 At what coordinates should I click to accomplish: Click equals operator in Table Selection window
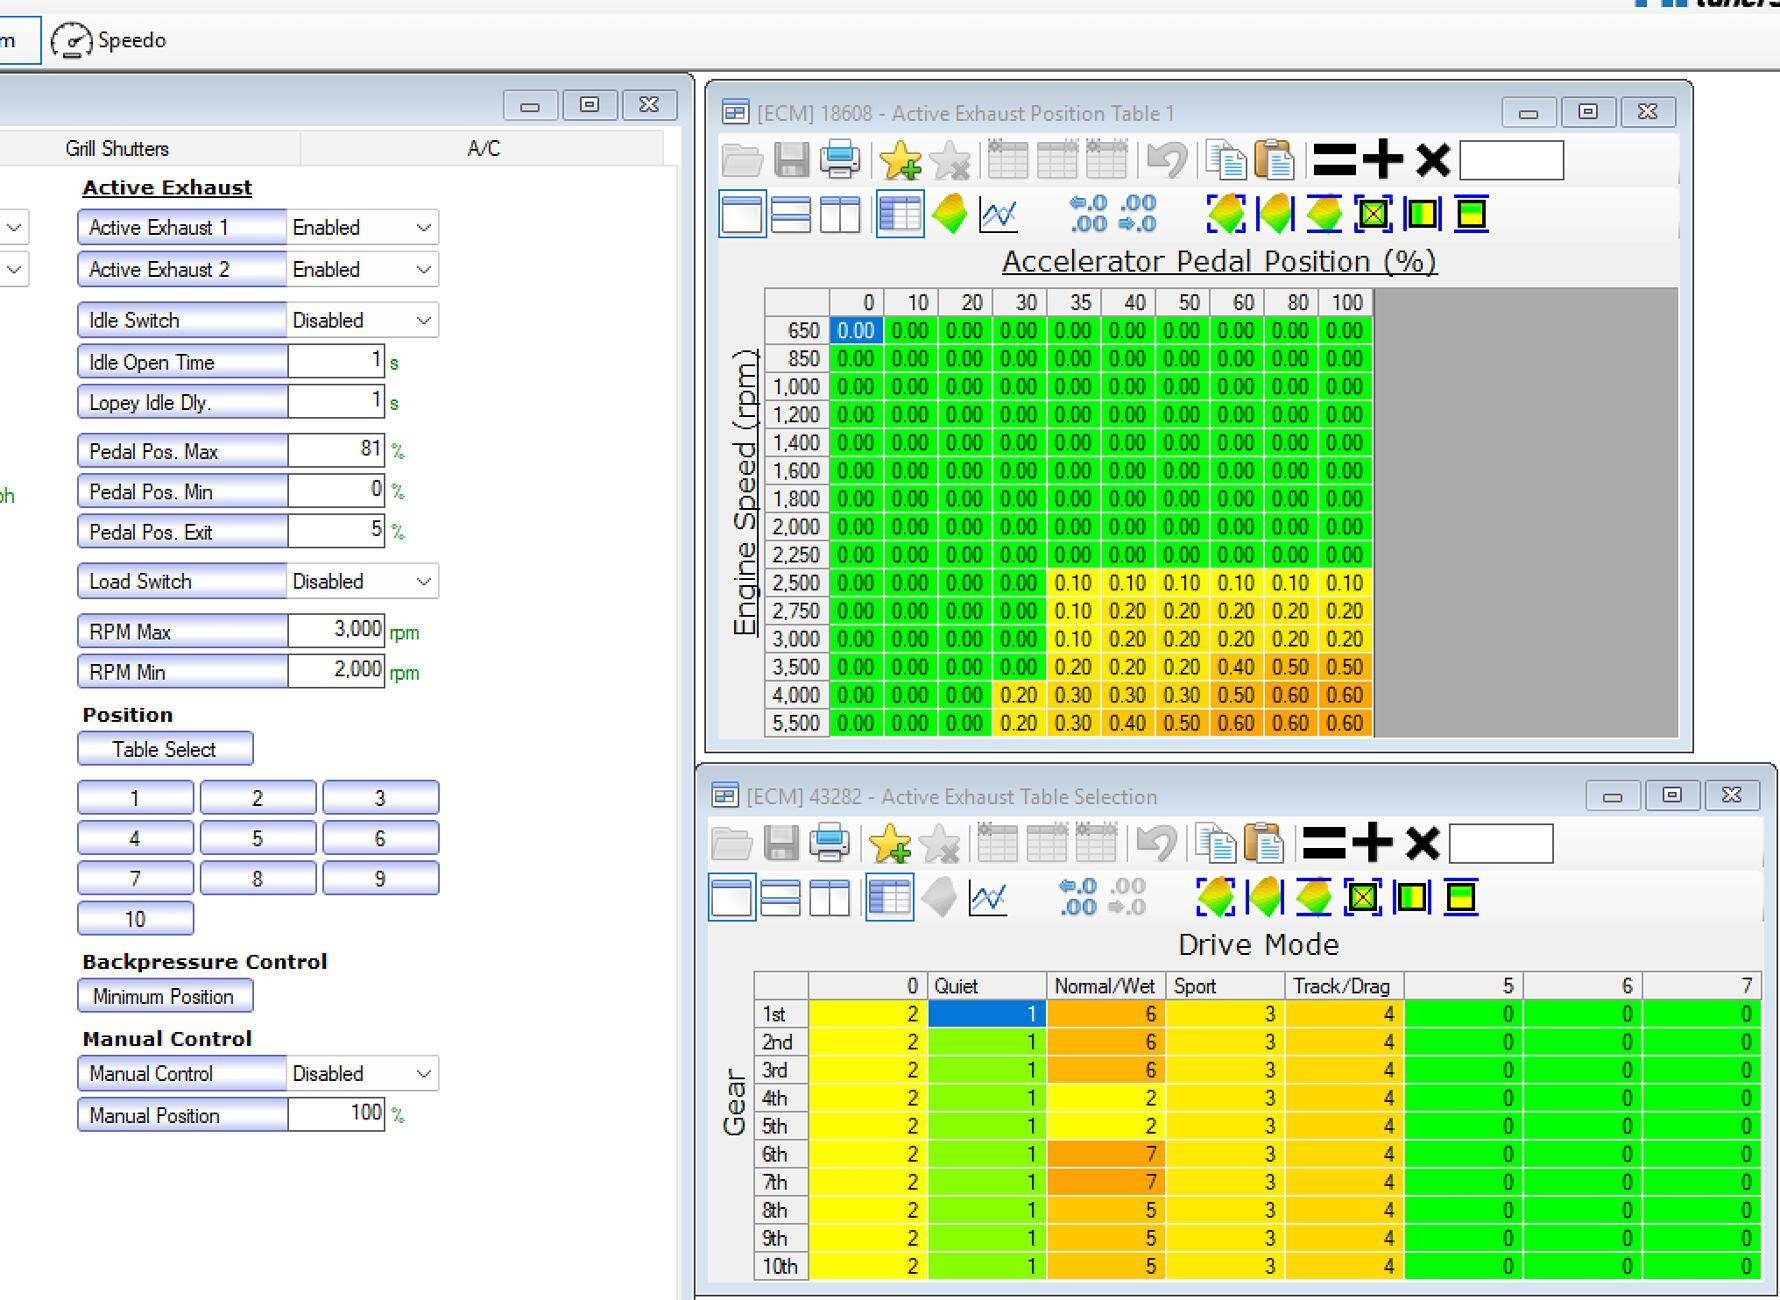click(1324, 844)
